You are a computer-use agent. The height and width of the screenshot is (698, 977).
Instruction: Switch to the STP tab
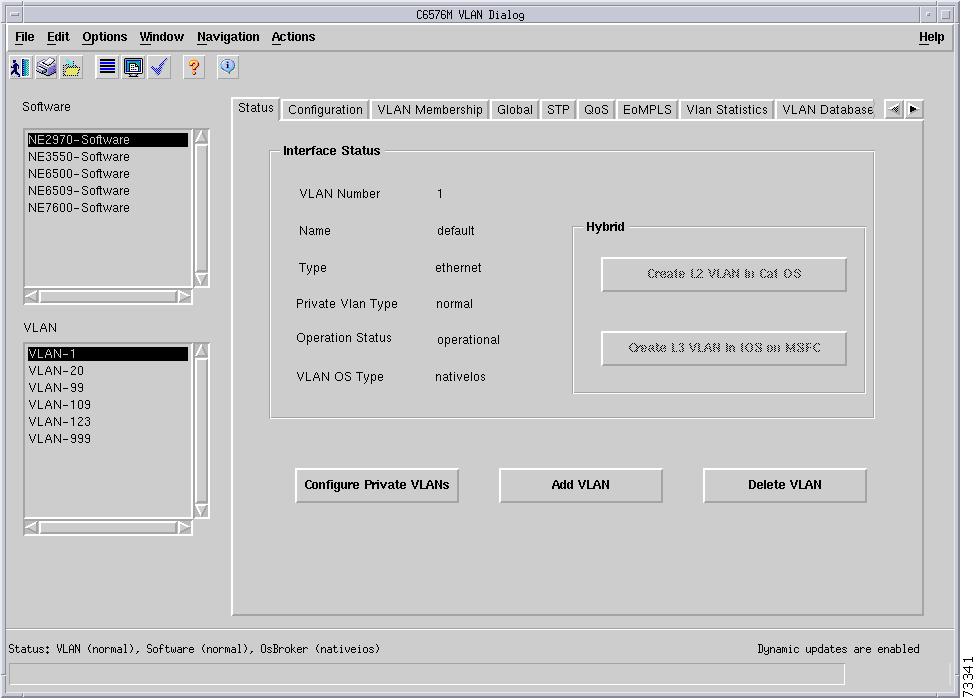(558, 110)
